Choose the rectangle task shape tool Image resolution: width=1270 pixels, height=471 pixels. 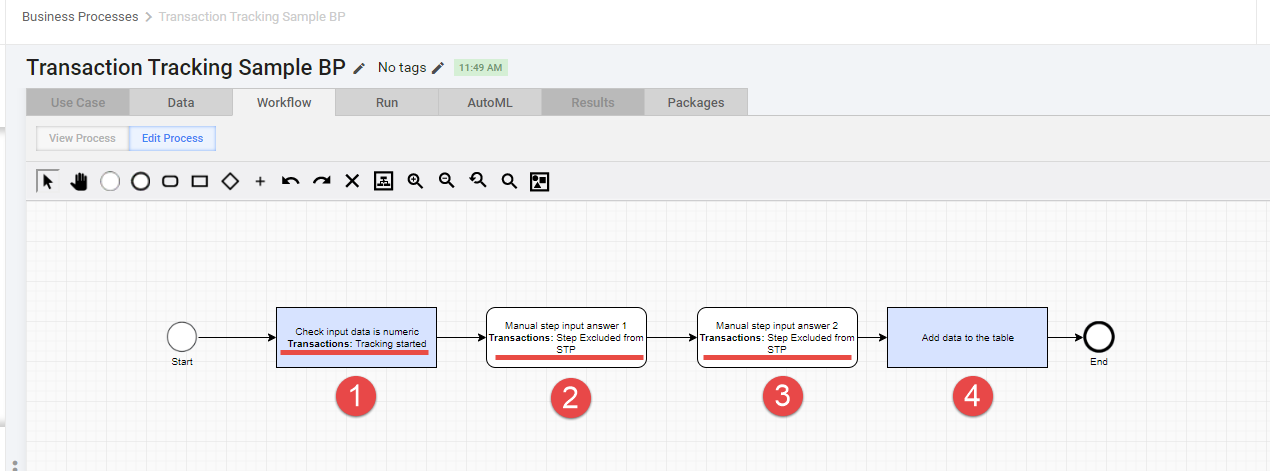click(x=200, y=181)
